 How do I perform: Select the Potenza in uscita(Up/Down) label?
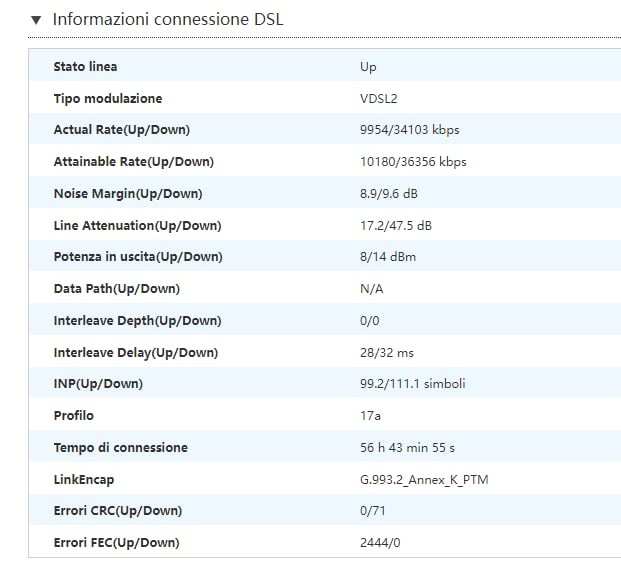[x=138, y=257]
